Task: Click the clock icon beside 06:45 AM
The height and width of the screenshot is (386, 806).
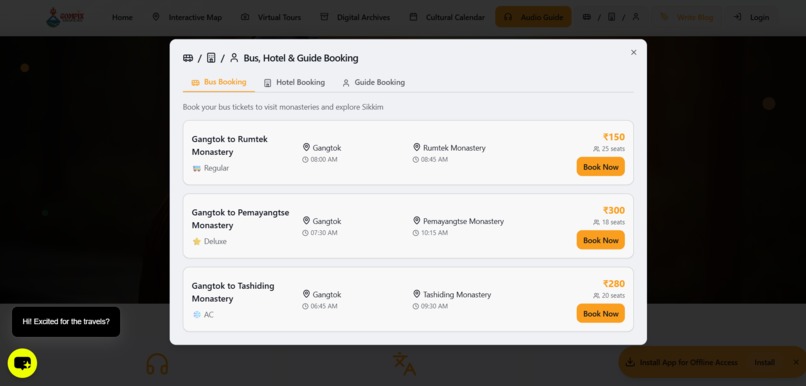Action: tap(306, 307)
